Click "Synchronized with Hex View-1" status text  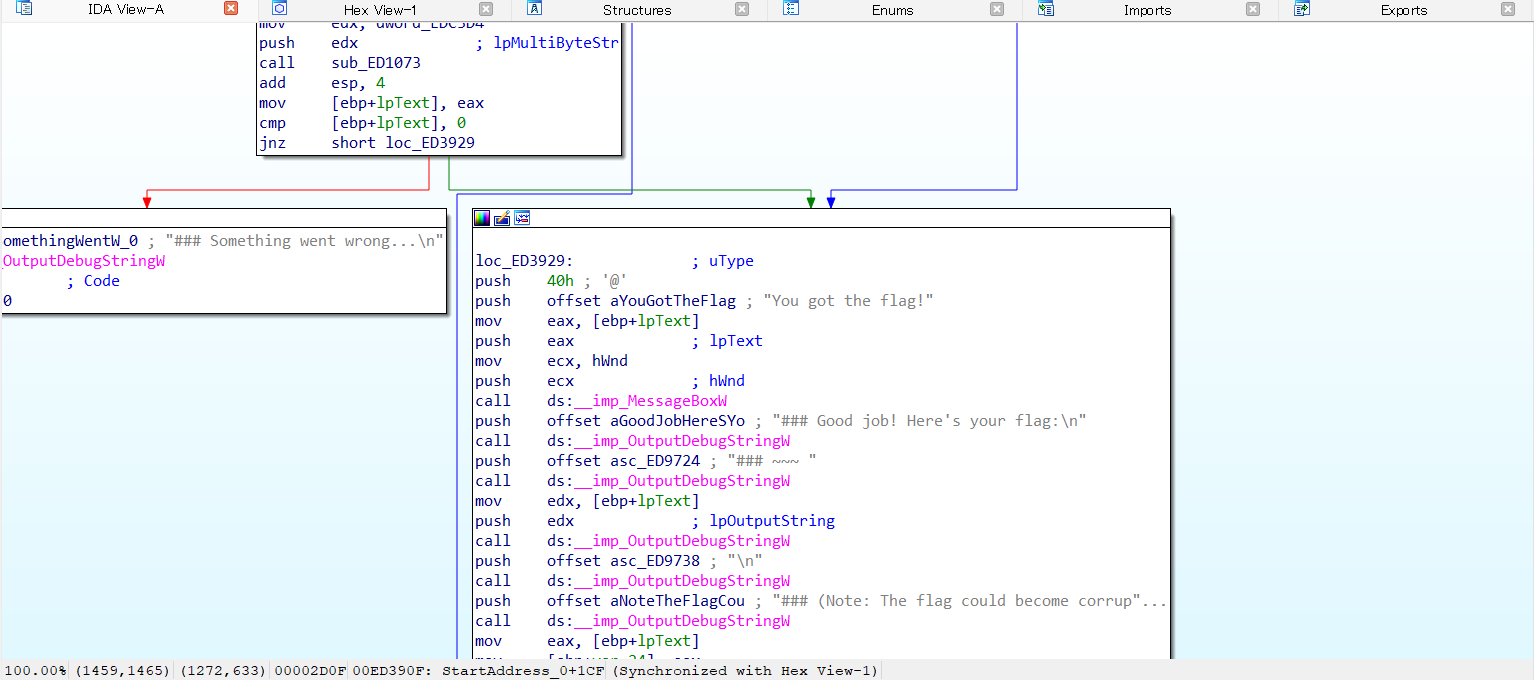[x=744, y=671]
